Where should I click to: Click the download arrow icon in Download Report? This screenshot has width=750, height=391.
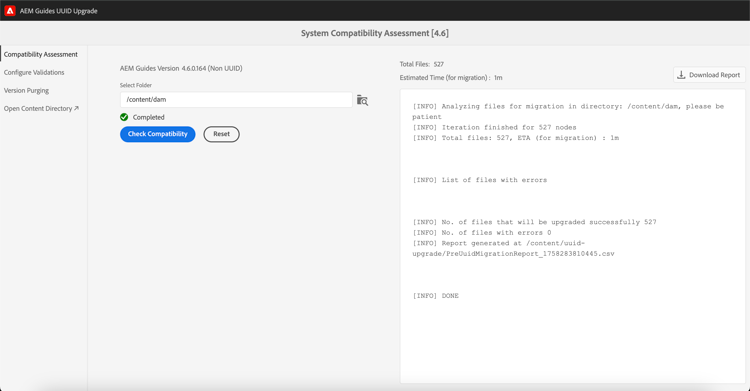coord(681,75)
